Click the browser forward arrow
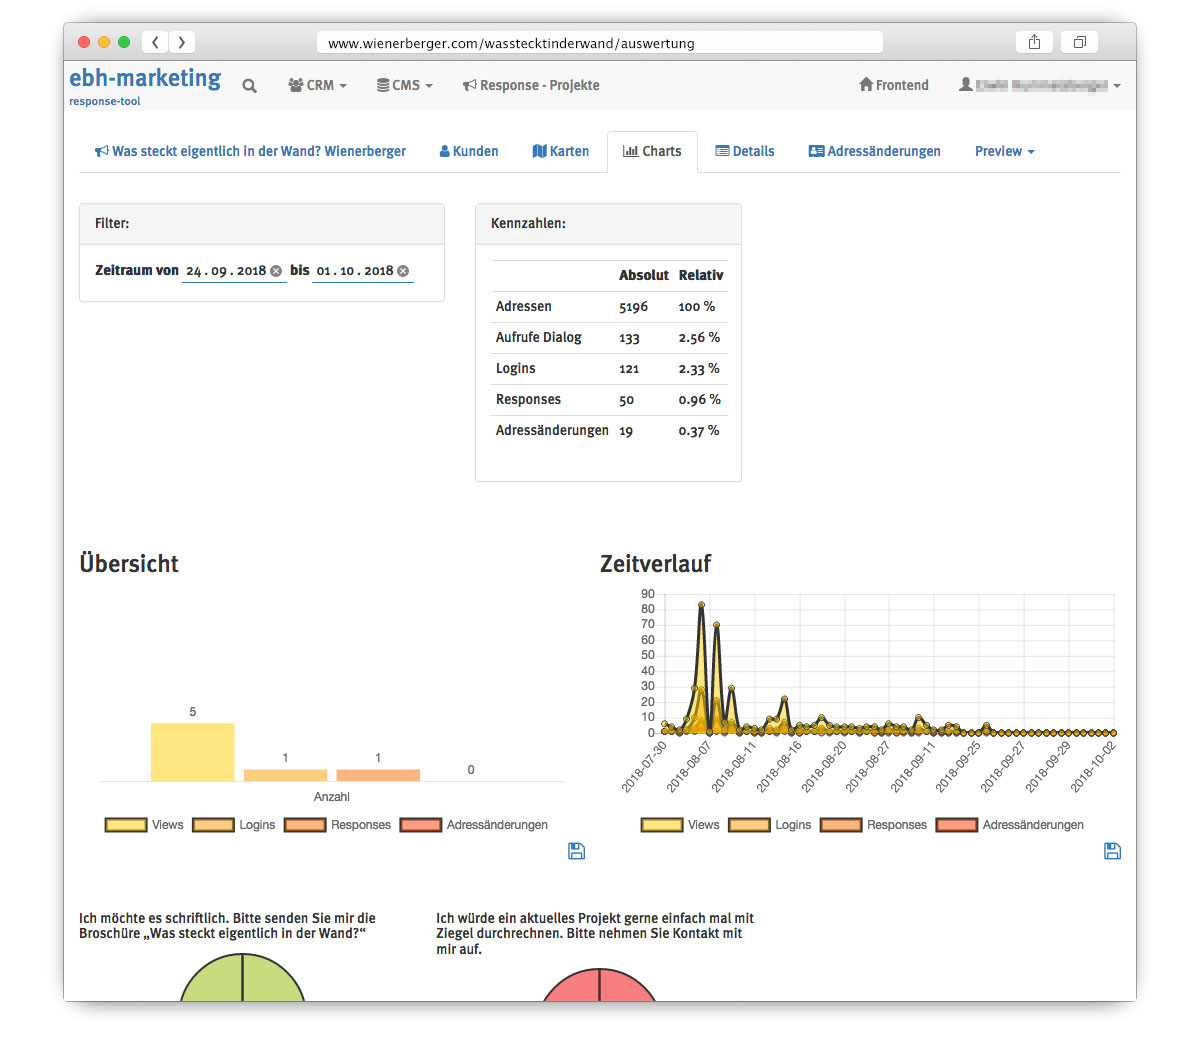The image size is (1200, 1047). pos(181,42)
